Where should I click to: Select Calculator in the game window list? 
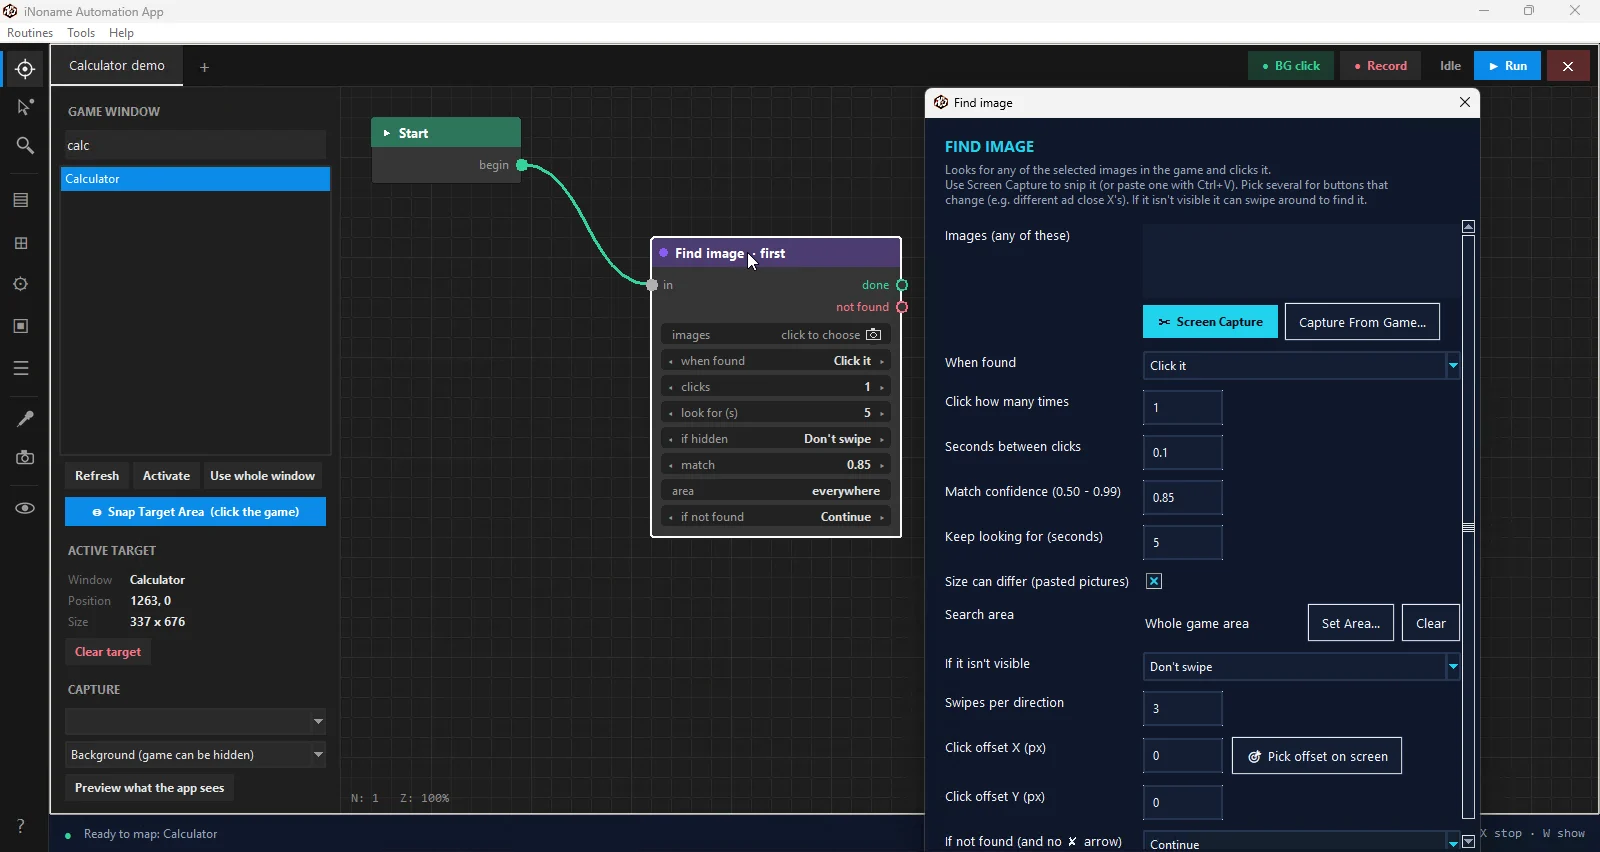click(x=196, y=179)
